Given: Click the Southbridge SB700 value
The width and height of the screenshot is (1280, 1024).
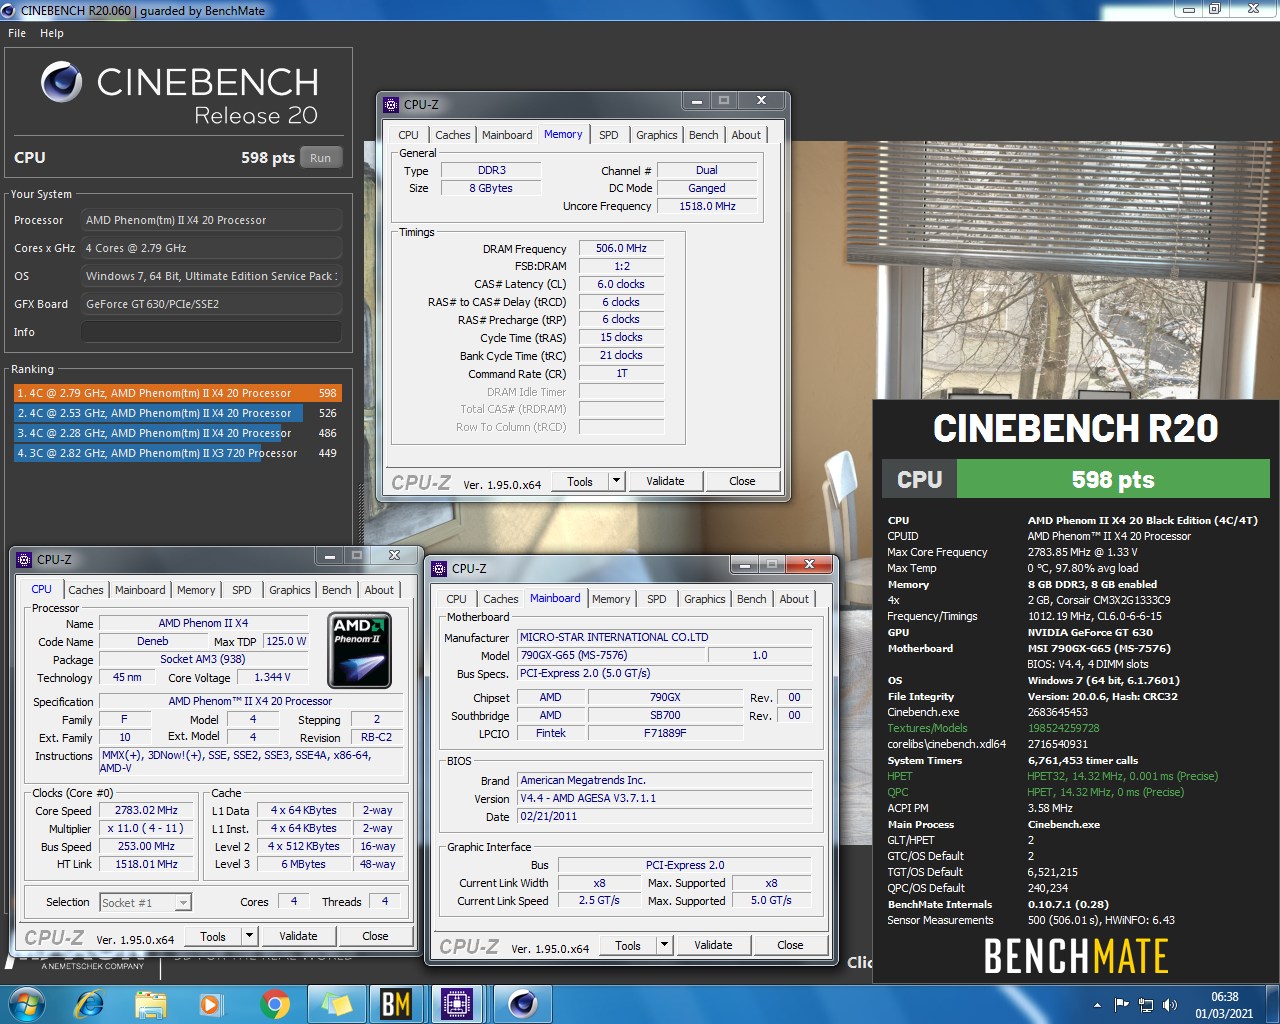Looking at the screenshot, I should [665, 715].
